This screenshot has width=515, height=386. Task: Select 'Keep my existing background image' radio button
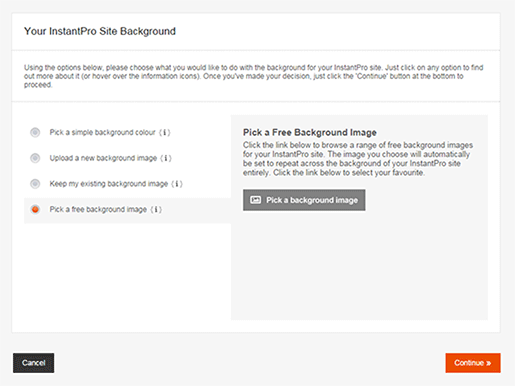pyautogui.click(x=35, y=184)
